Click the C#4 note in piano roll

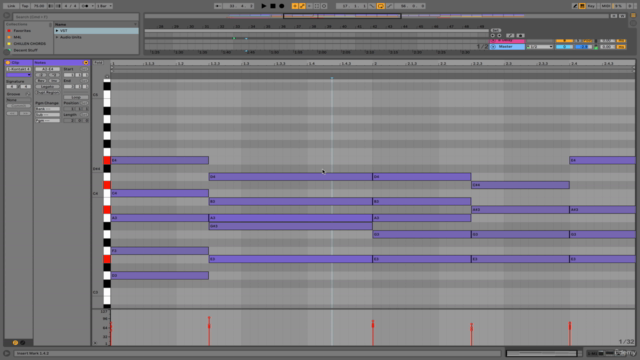point(520,185)
